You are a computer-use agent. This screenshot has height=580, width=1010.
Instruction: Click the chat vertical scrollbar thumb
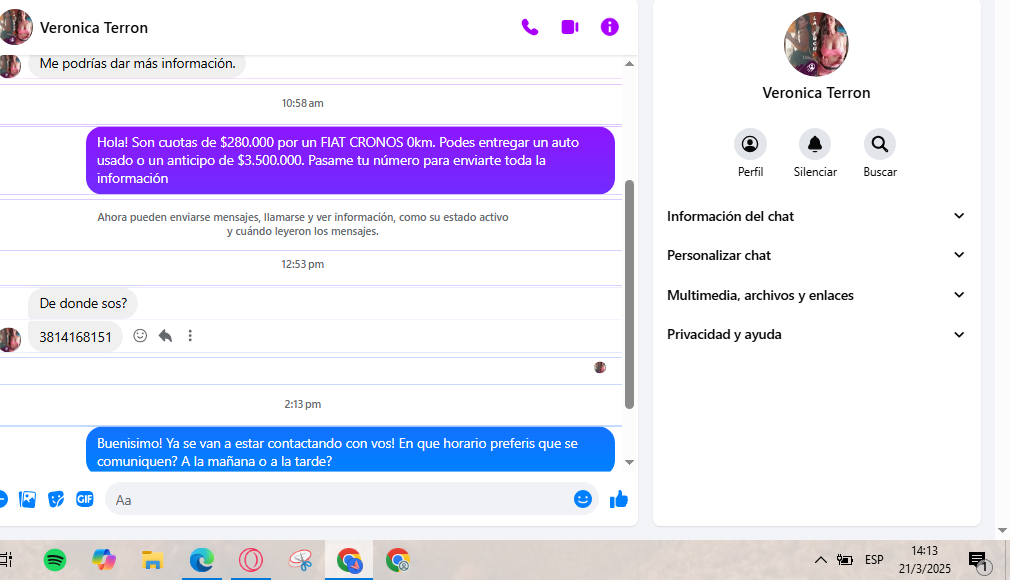pos(629,294)
